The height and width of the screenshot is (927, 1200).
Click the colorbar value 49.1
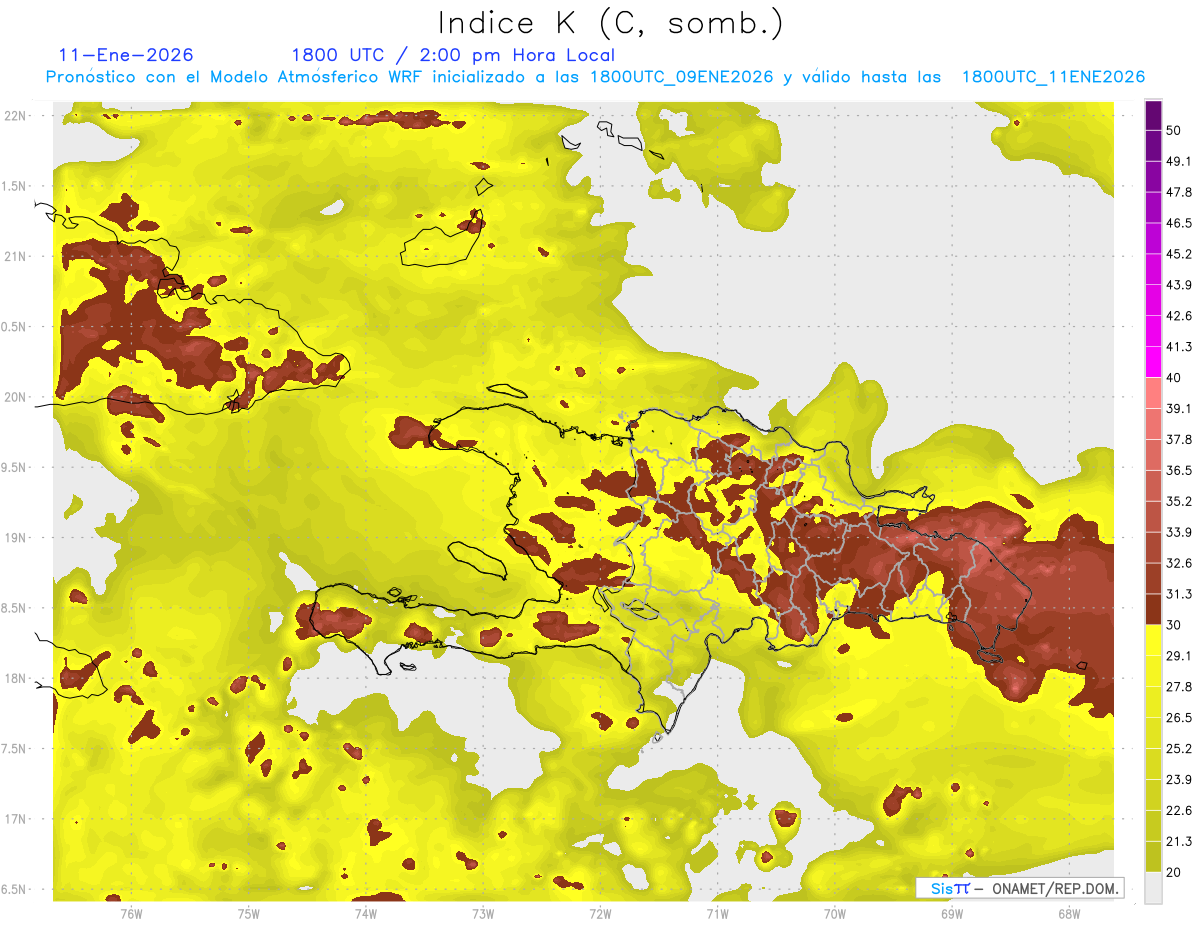1179,161
